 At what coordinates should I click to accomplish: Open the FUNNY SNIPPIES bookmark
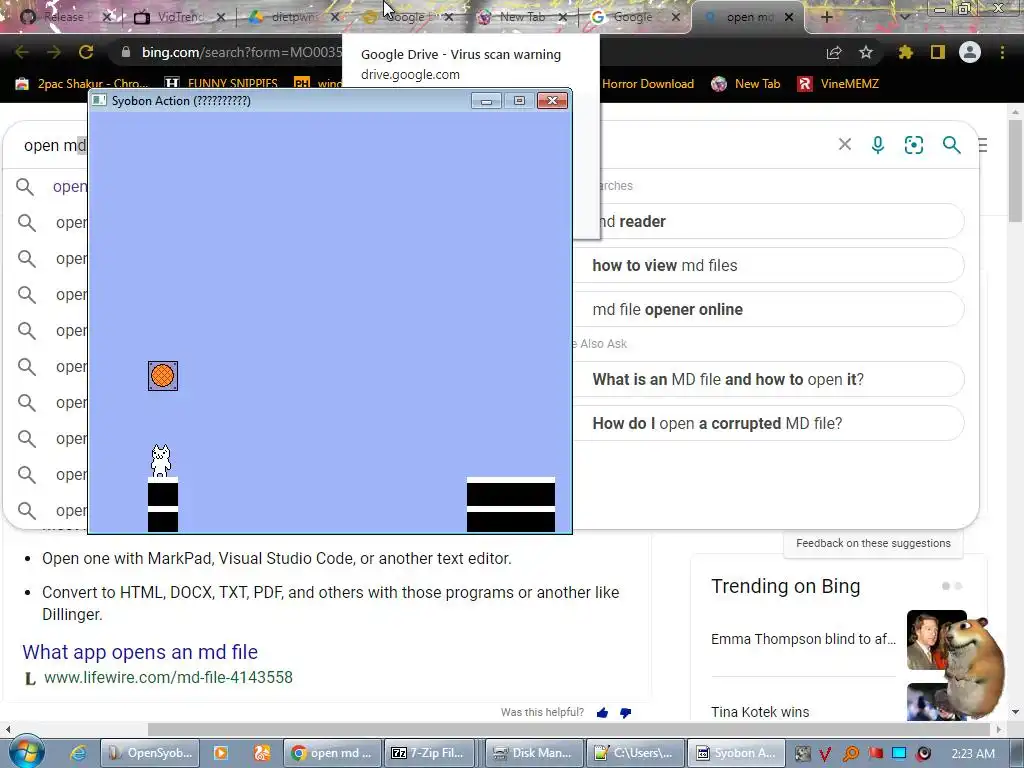(x=222, y=84)
